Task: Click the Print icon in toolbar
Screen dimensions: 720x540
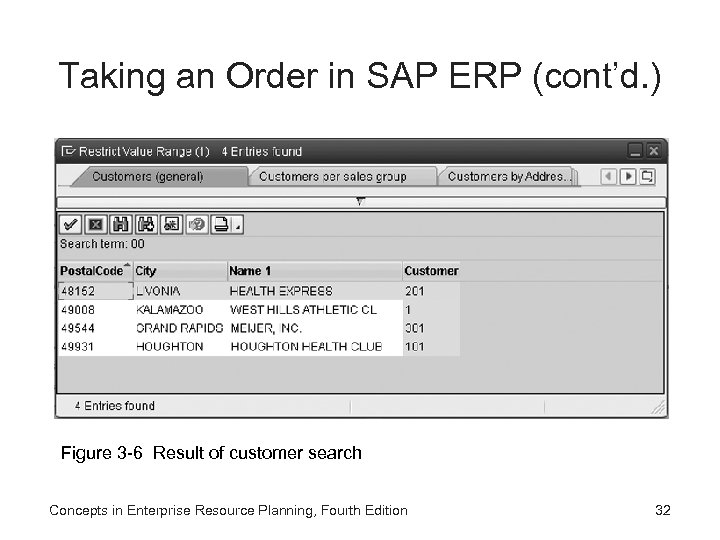Action: click(221, 224)
